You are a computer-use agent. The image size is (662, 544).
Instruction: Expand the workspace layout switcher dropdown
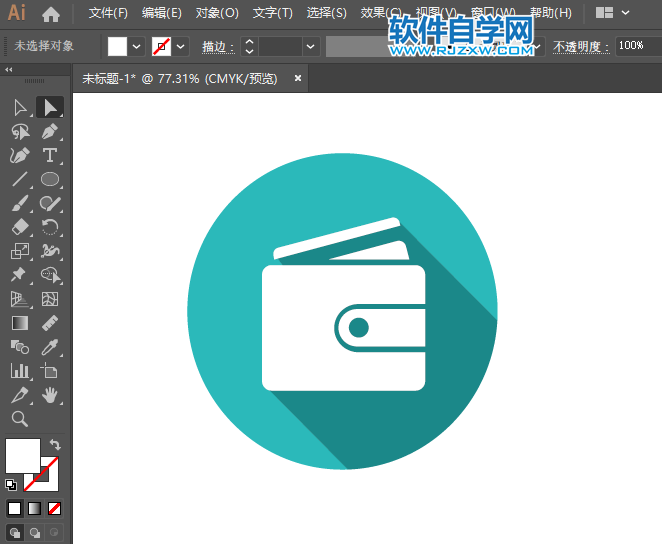click(x=626, y=13)
